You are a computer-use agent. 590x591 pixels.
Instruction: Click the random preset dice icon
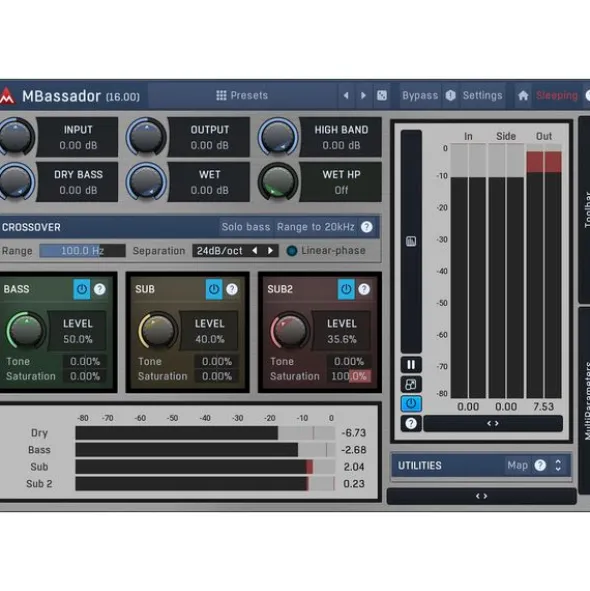pyautogui.click(x=382, y=96)
